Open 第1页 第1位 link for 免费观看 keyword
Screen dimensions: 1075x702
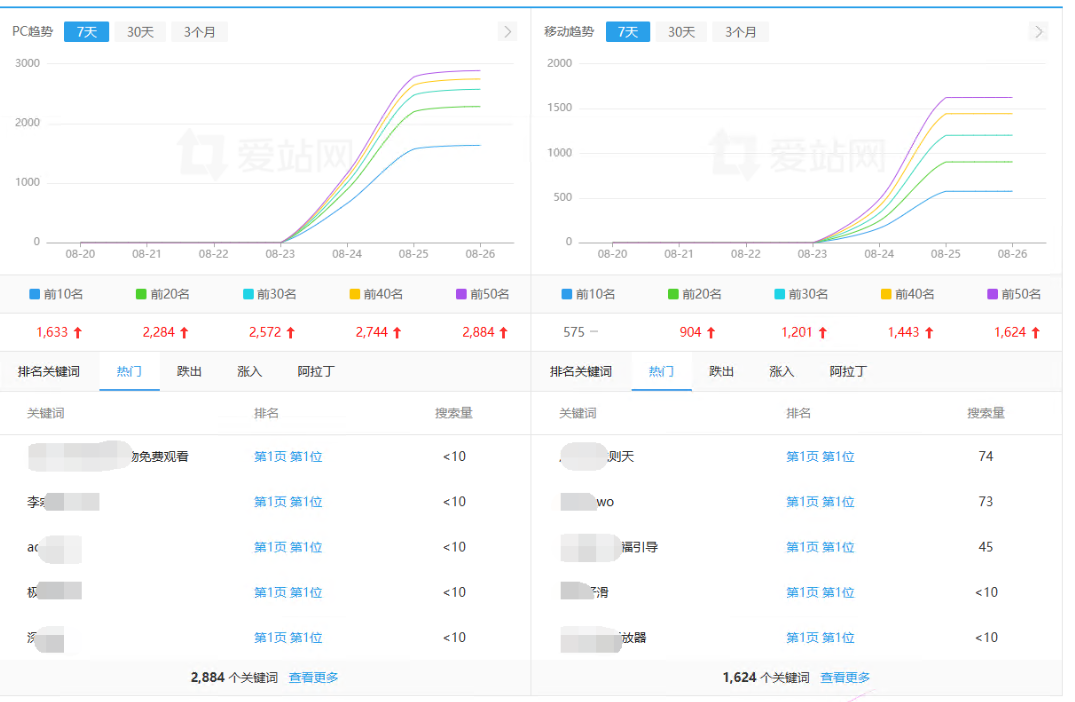pyautogui.click(x=288, y=457)
